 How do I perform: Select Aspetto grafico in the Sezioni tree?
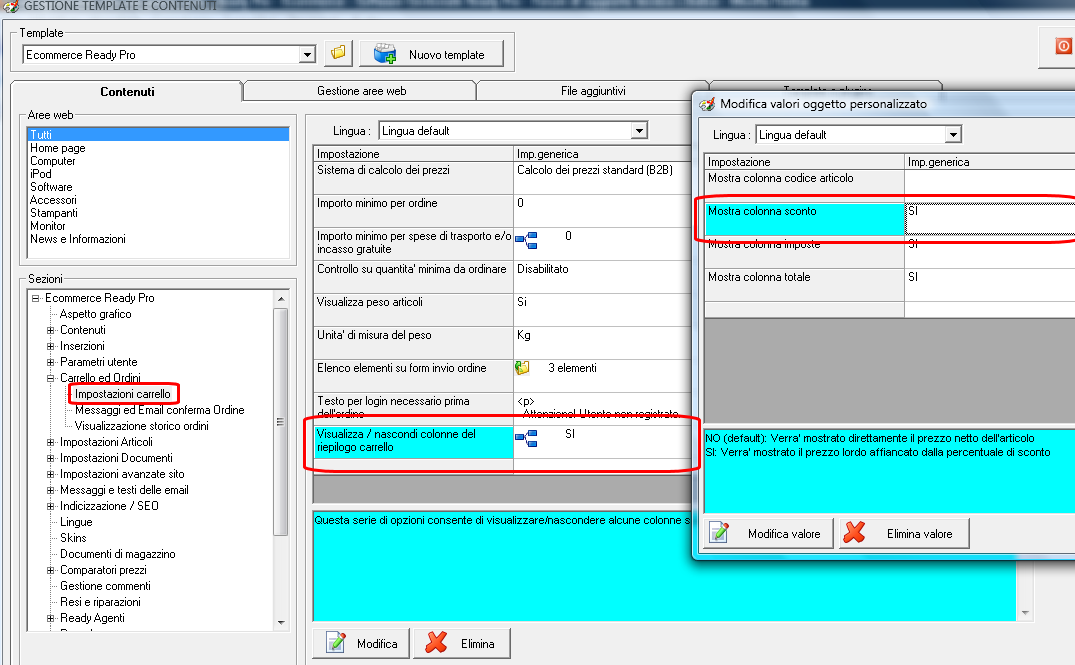click(95, 314)
